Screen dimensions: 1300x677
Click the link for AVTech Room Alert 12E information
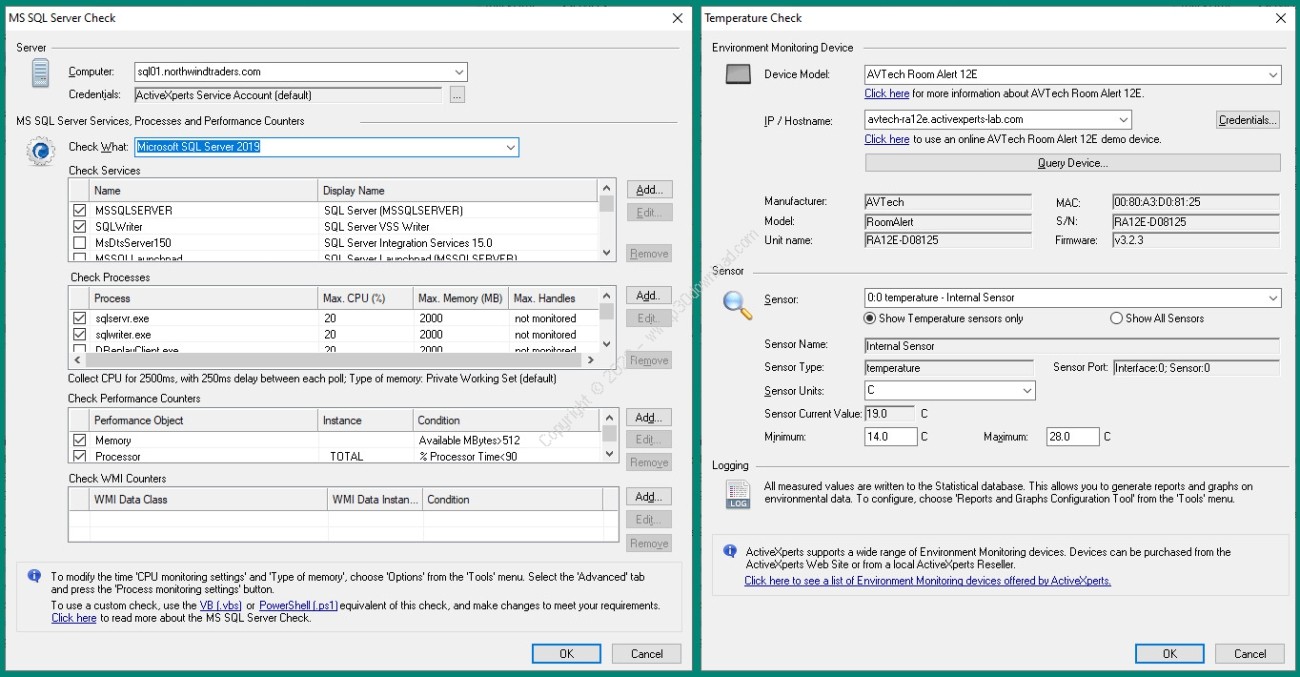click(887, 94)
